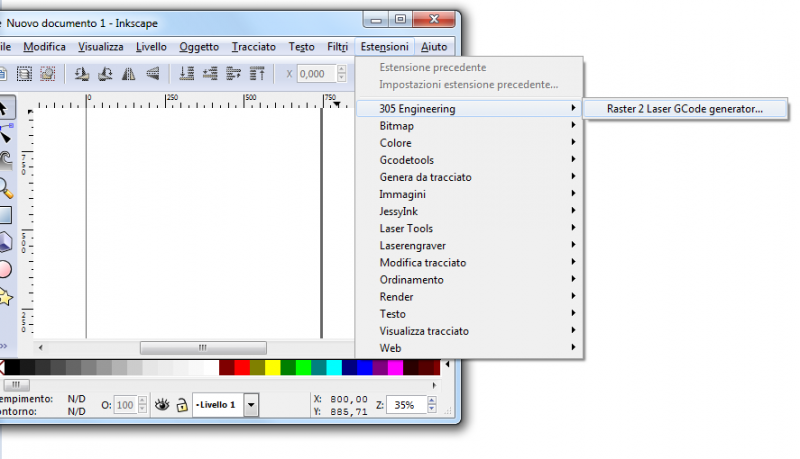800x459 pixels.
Task: Open the Tracciato menu
Action: 254,47
